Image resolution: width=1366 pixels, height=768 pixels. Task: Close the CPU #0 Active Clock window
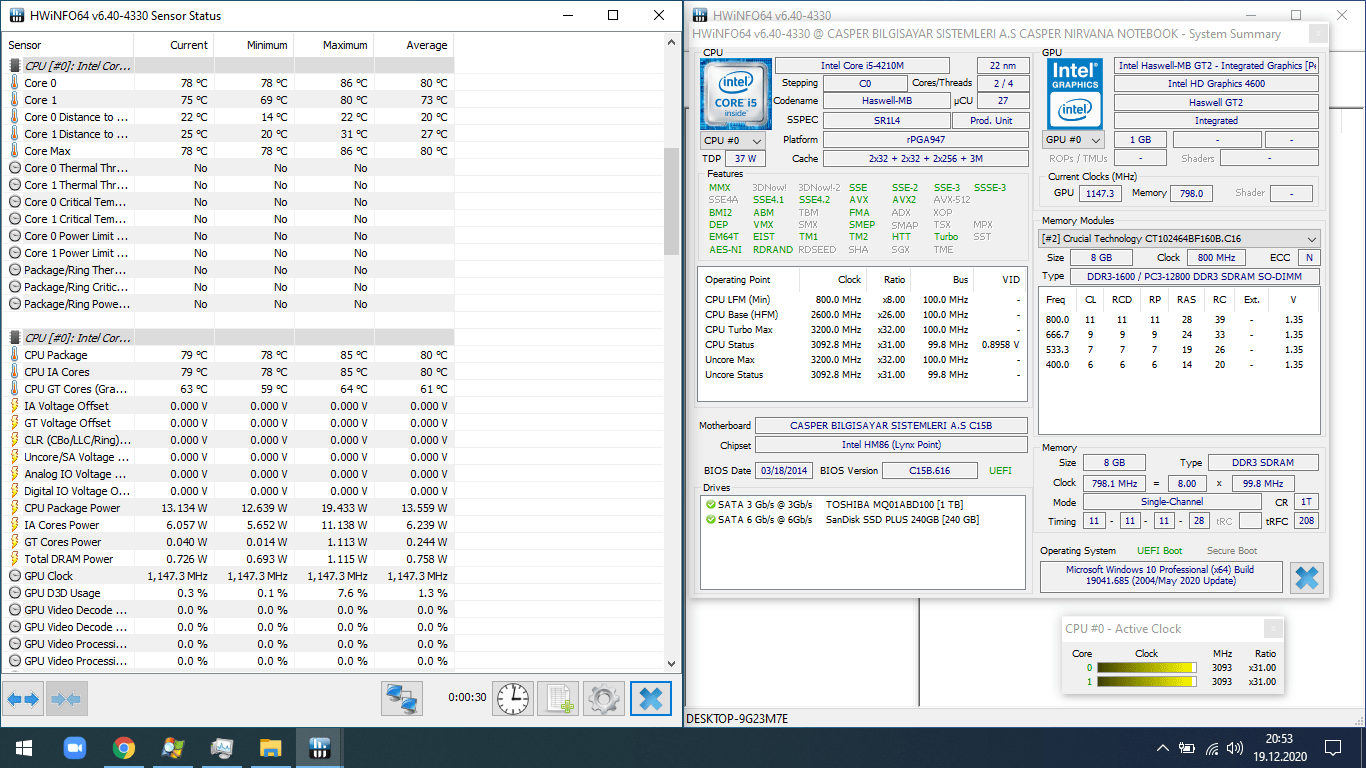pyautogui.click(x=1272, y=628)
